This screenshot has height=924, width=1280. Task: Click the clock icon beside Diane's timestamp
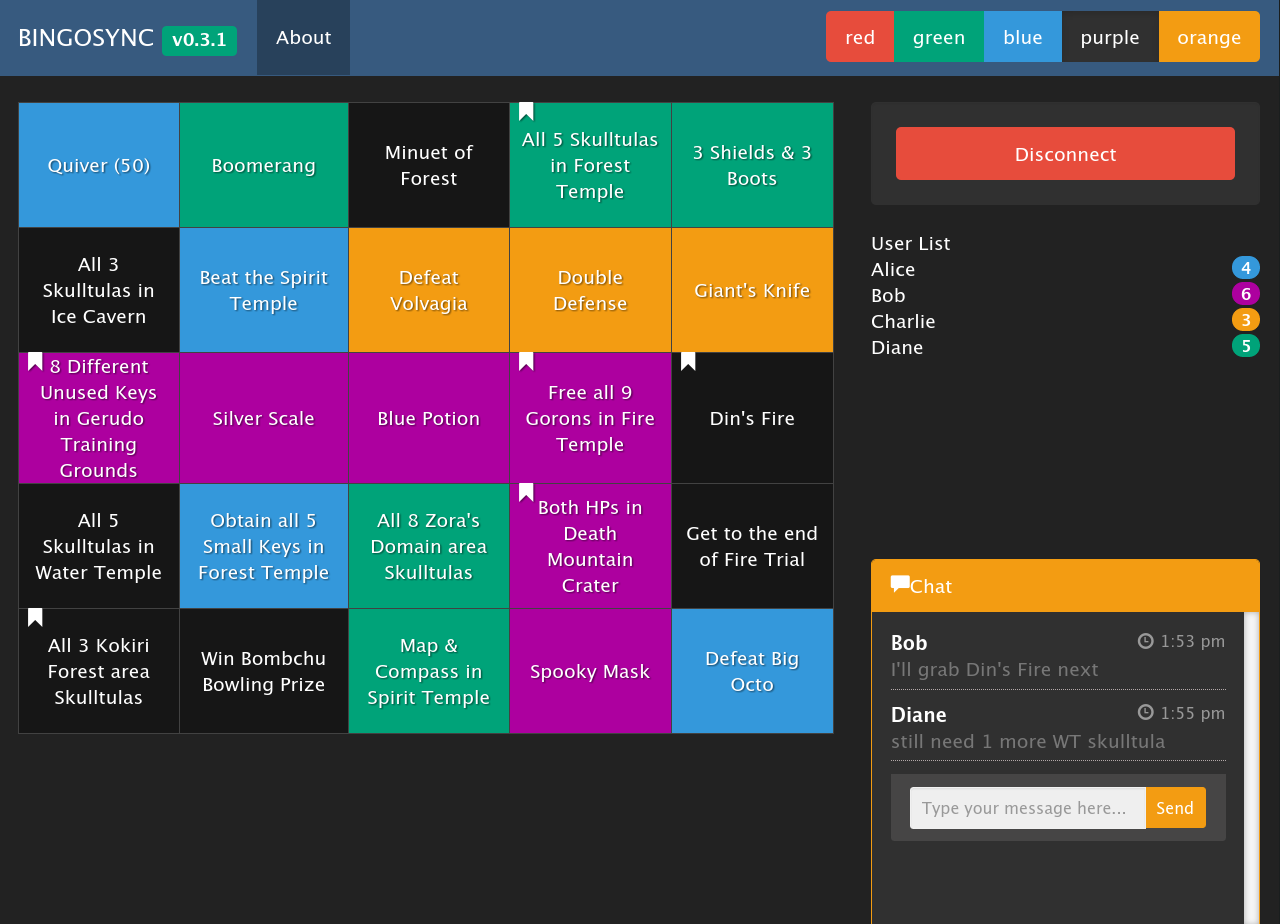(x=1144, y=712)
